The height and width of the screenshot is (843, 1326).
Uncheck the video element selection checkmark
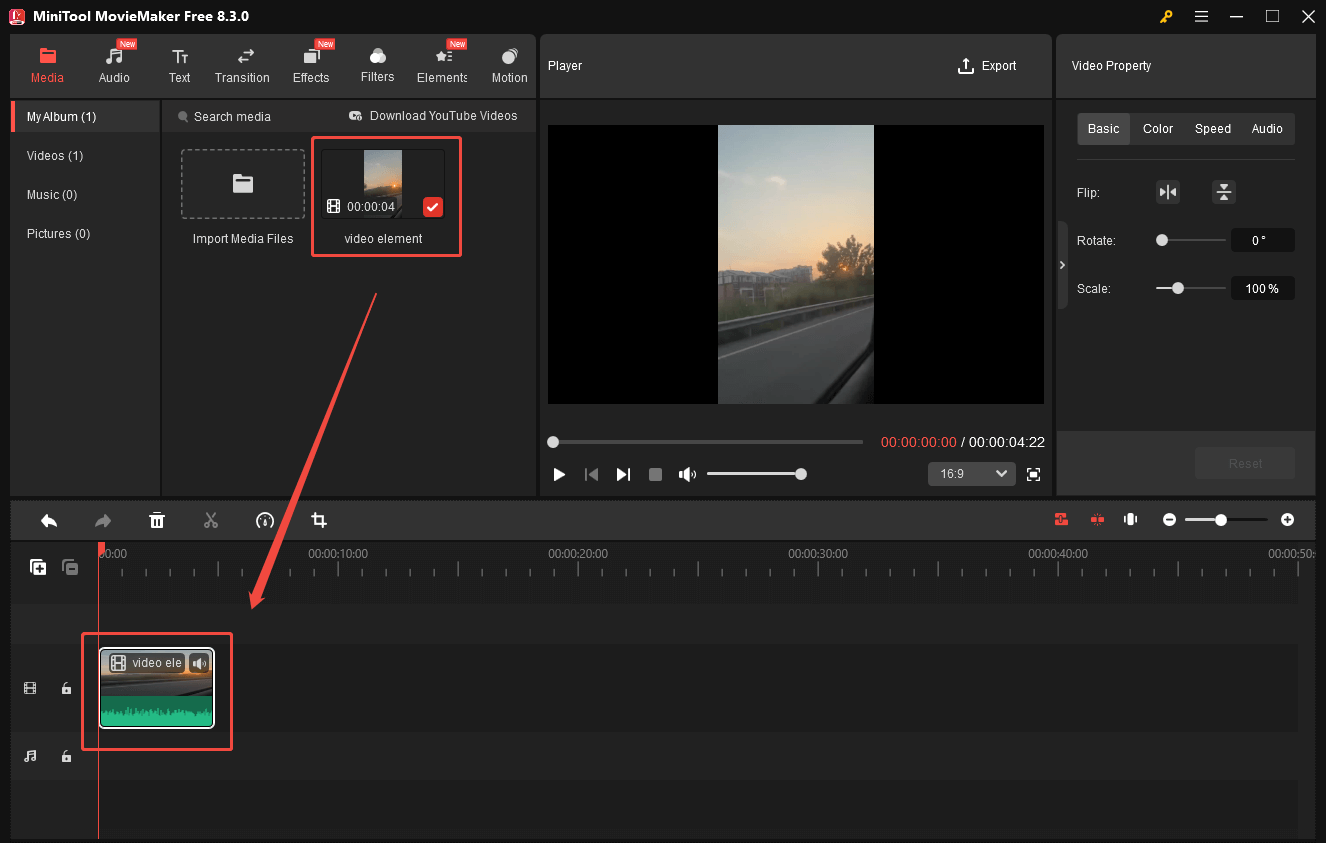coord(432,207)
